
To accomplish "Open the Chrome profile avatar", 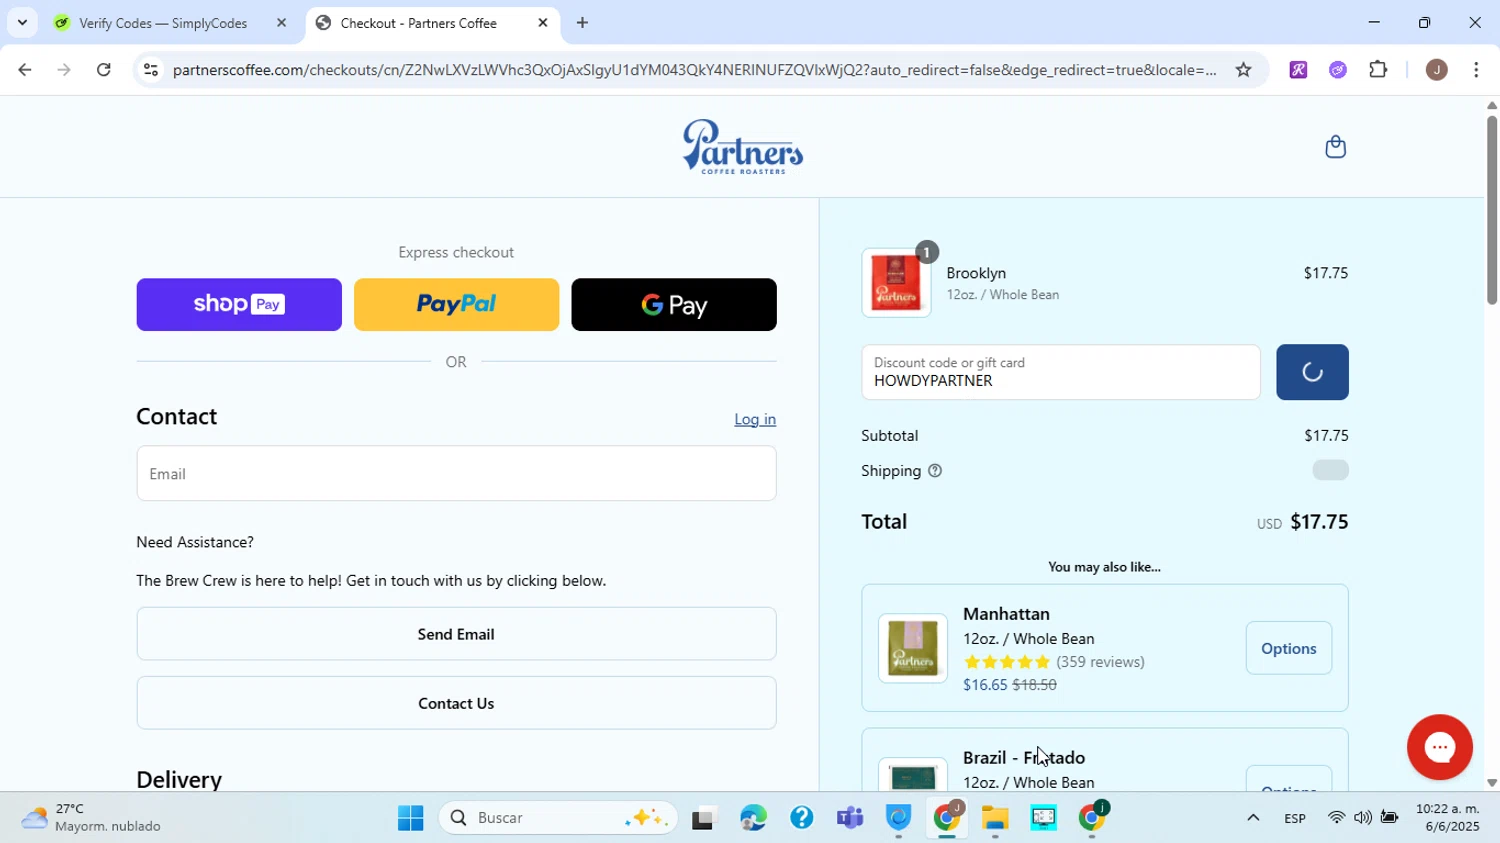I will click(1436, 70).
